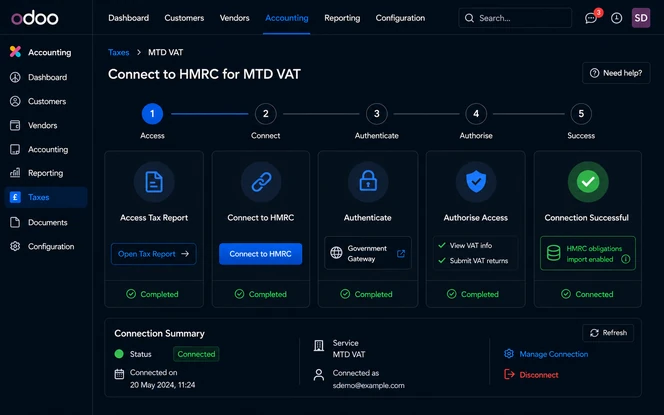Click the Connect to HMRC chain-link icon
The image size is (664, 415).
click(x=261, y=182)
